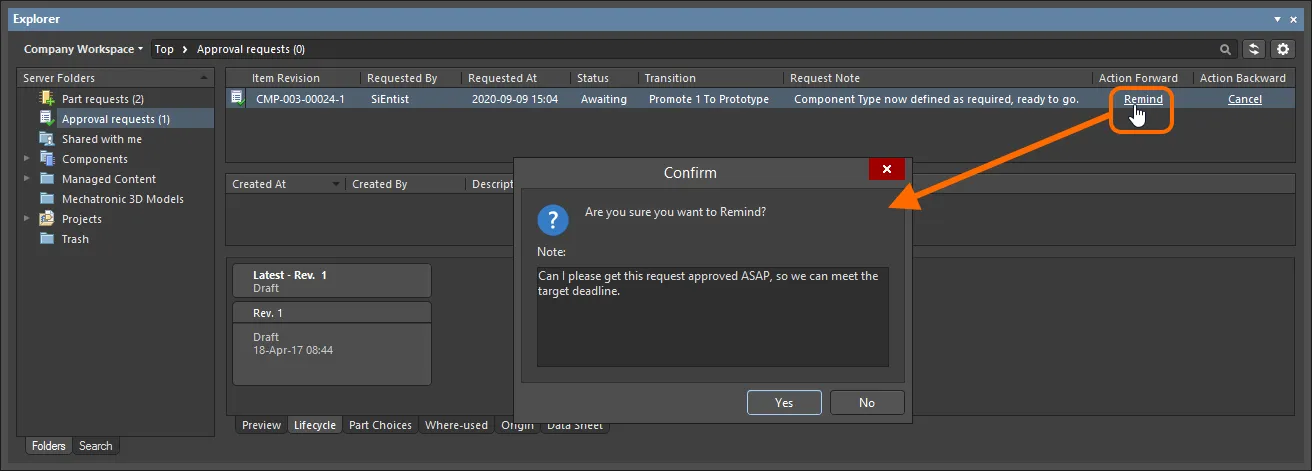
Task: Expand the Managed Content tree node
Action: (x=27, y=179)
